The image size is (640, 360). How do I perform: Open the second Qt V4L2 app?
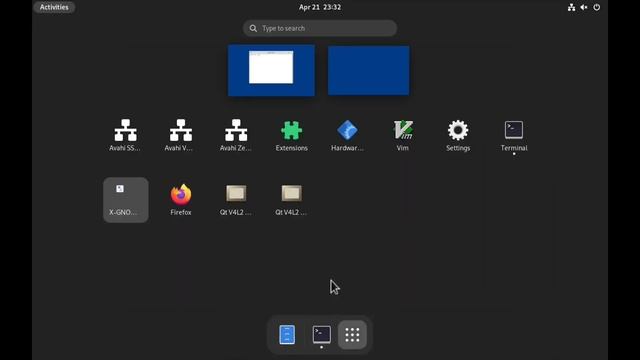(x=291, y=200)
